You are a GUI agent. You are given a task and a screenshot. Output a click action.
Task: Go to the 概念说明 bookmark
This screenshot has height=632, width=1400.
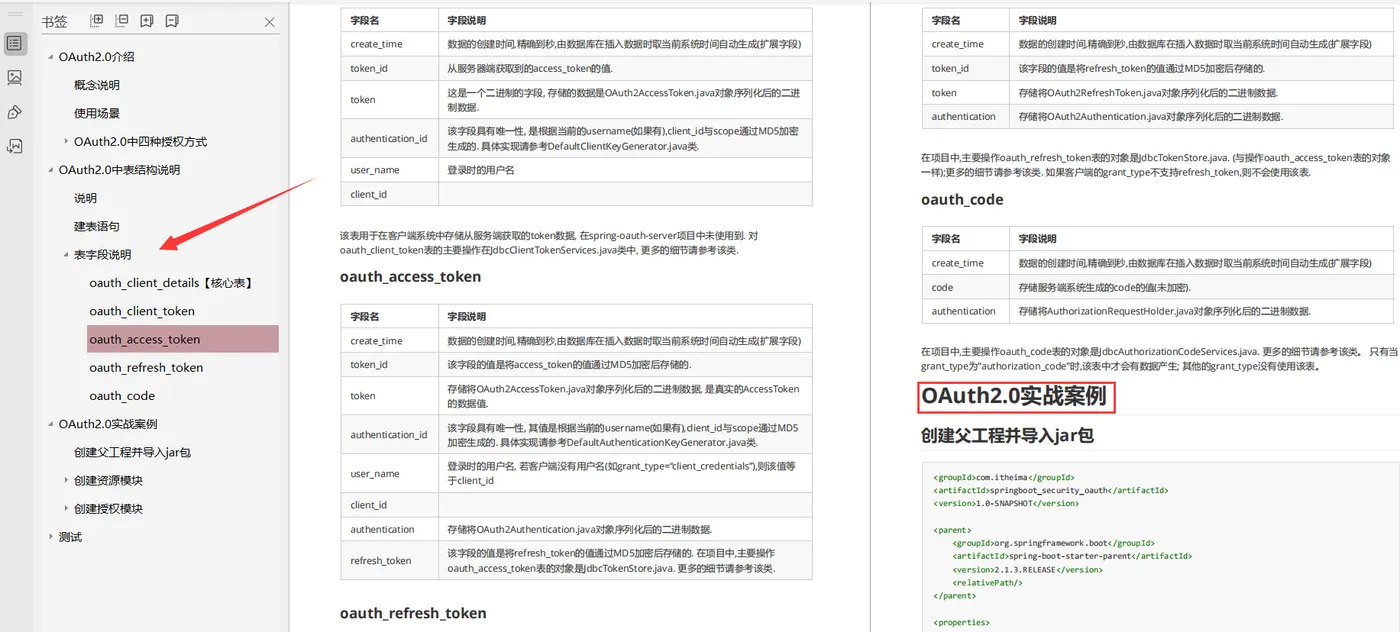pyautogui.click(x=97, y=85)
